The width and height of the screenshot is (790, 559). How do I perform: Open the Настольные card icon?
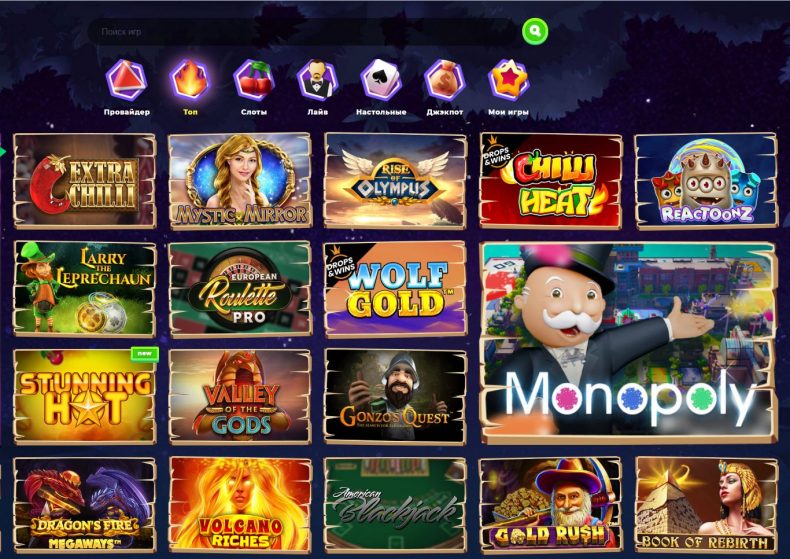point(381,80)
